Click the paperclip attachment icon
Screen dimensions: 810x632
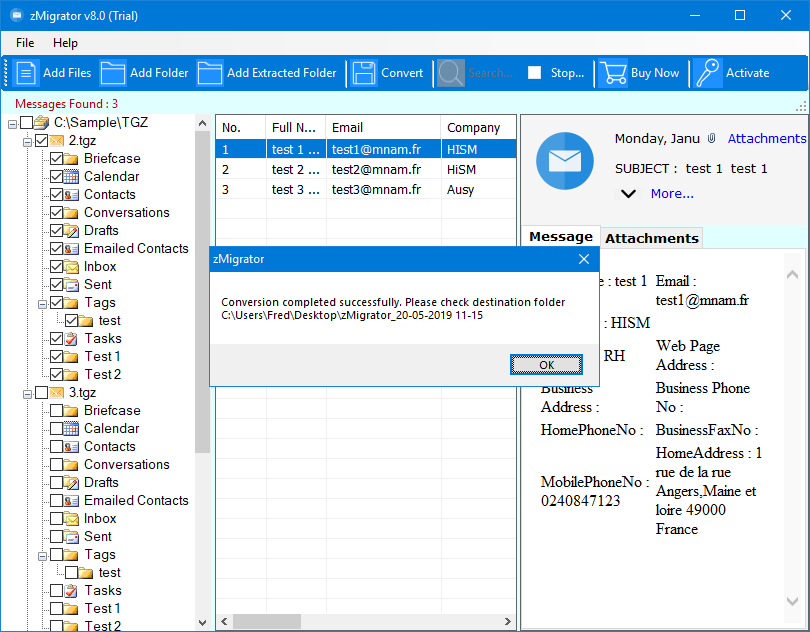(711, 138)
